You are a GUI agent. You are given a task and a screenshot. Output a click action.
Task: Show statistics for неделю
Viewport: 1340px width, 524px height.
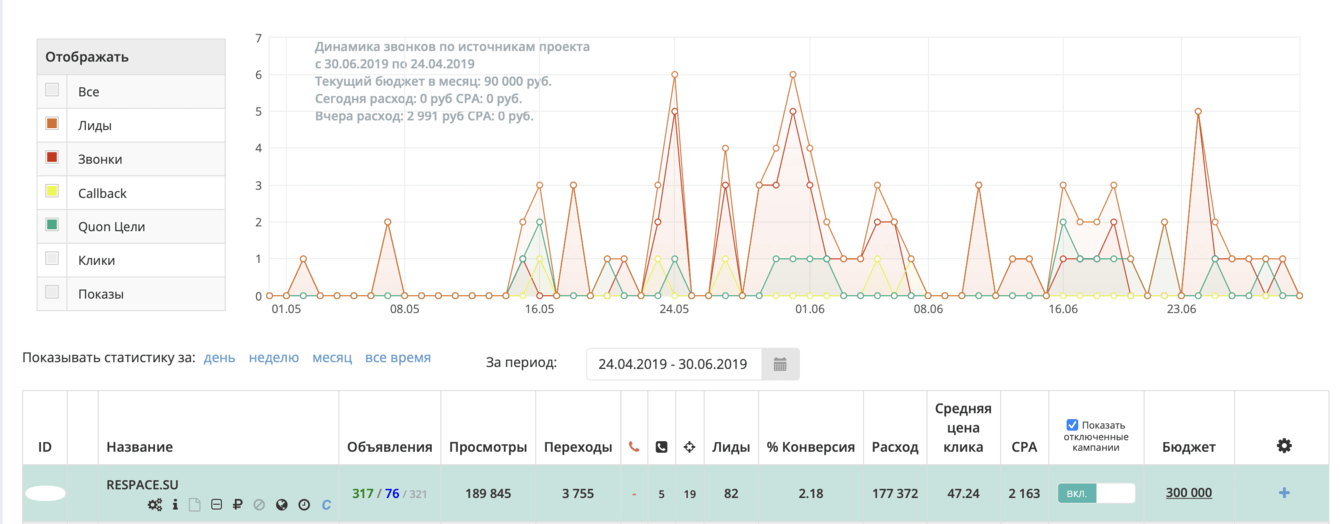tap(274, 357)
